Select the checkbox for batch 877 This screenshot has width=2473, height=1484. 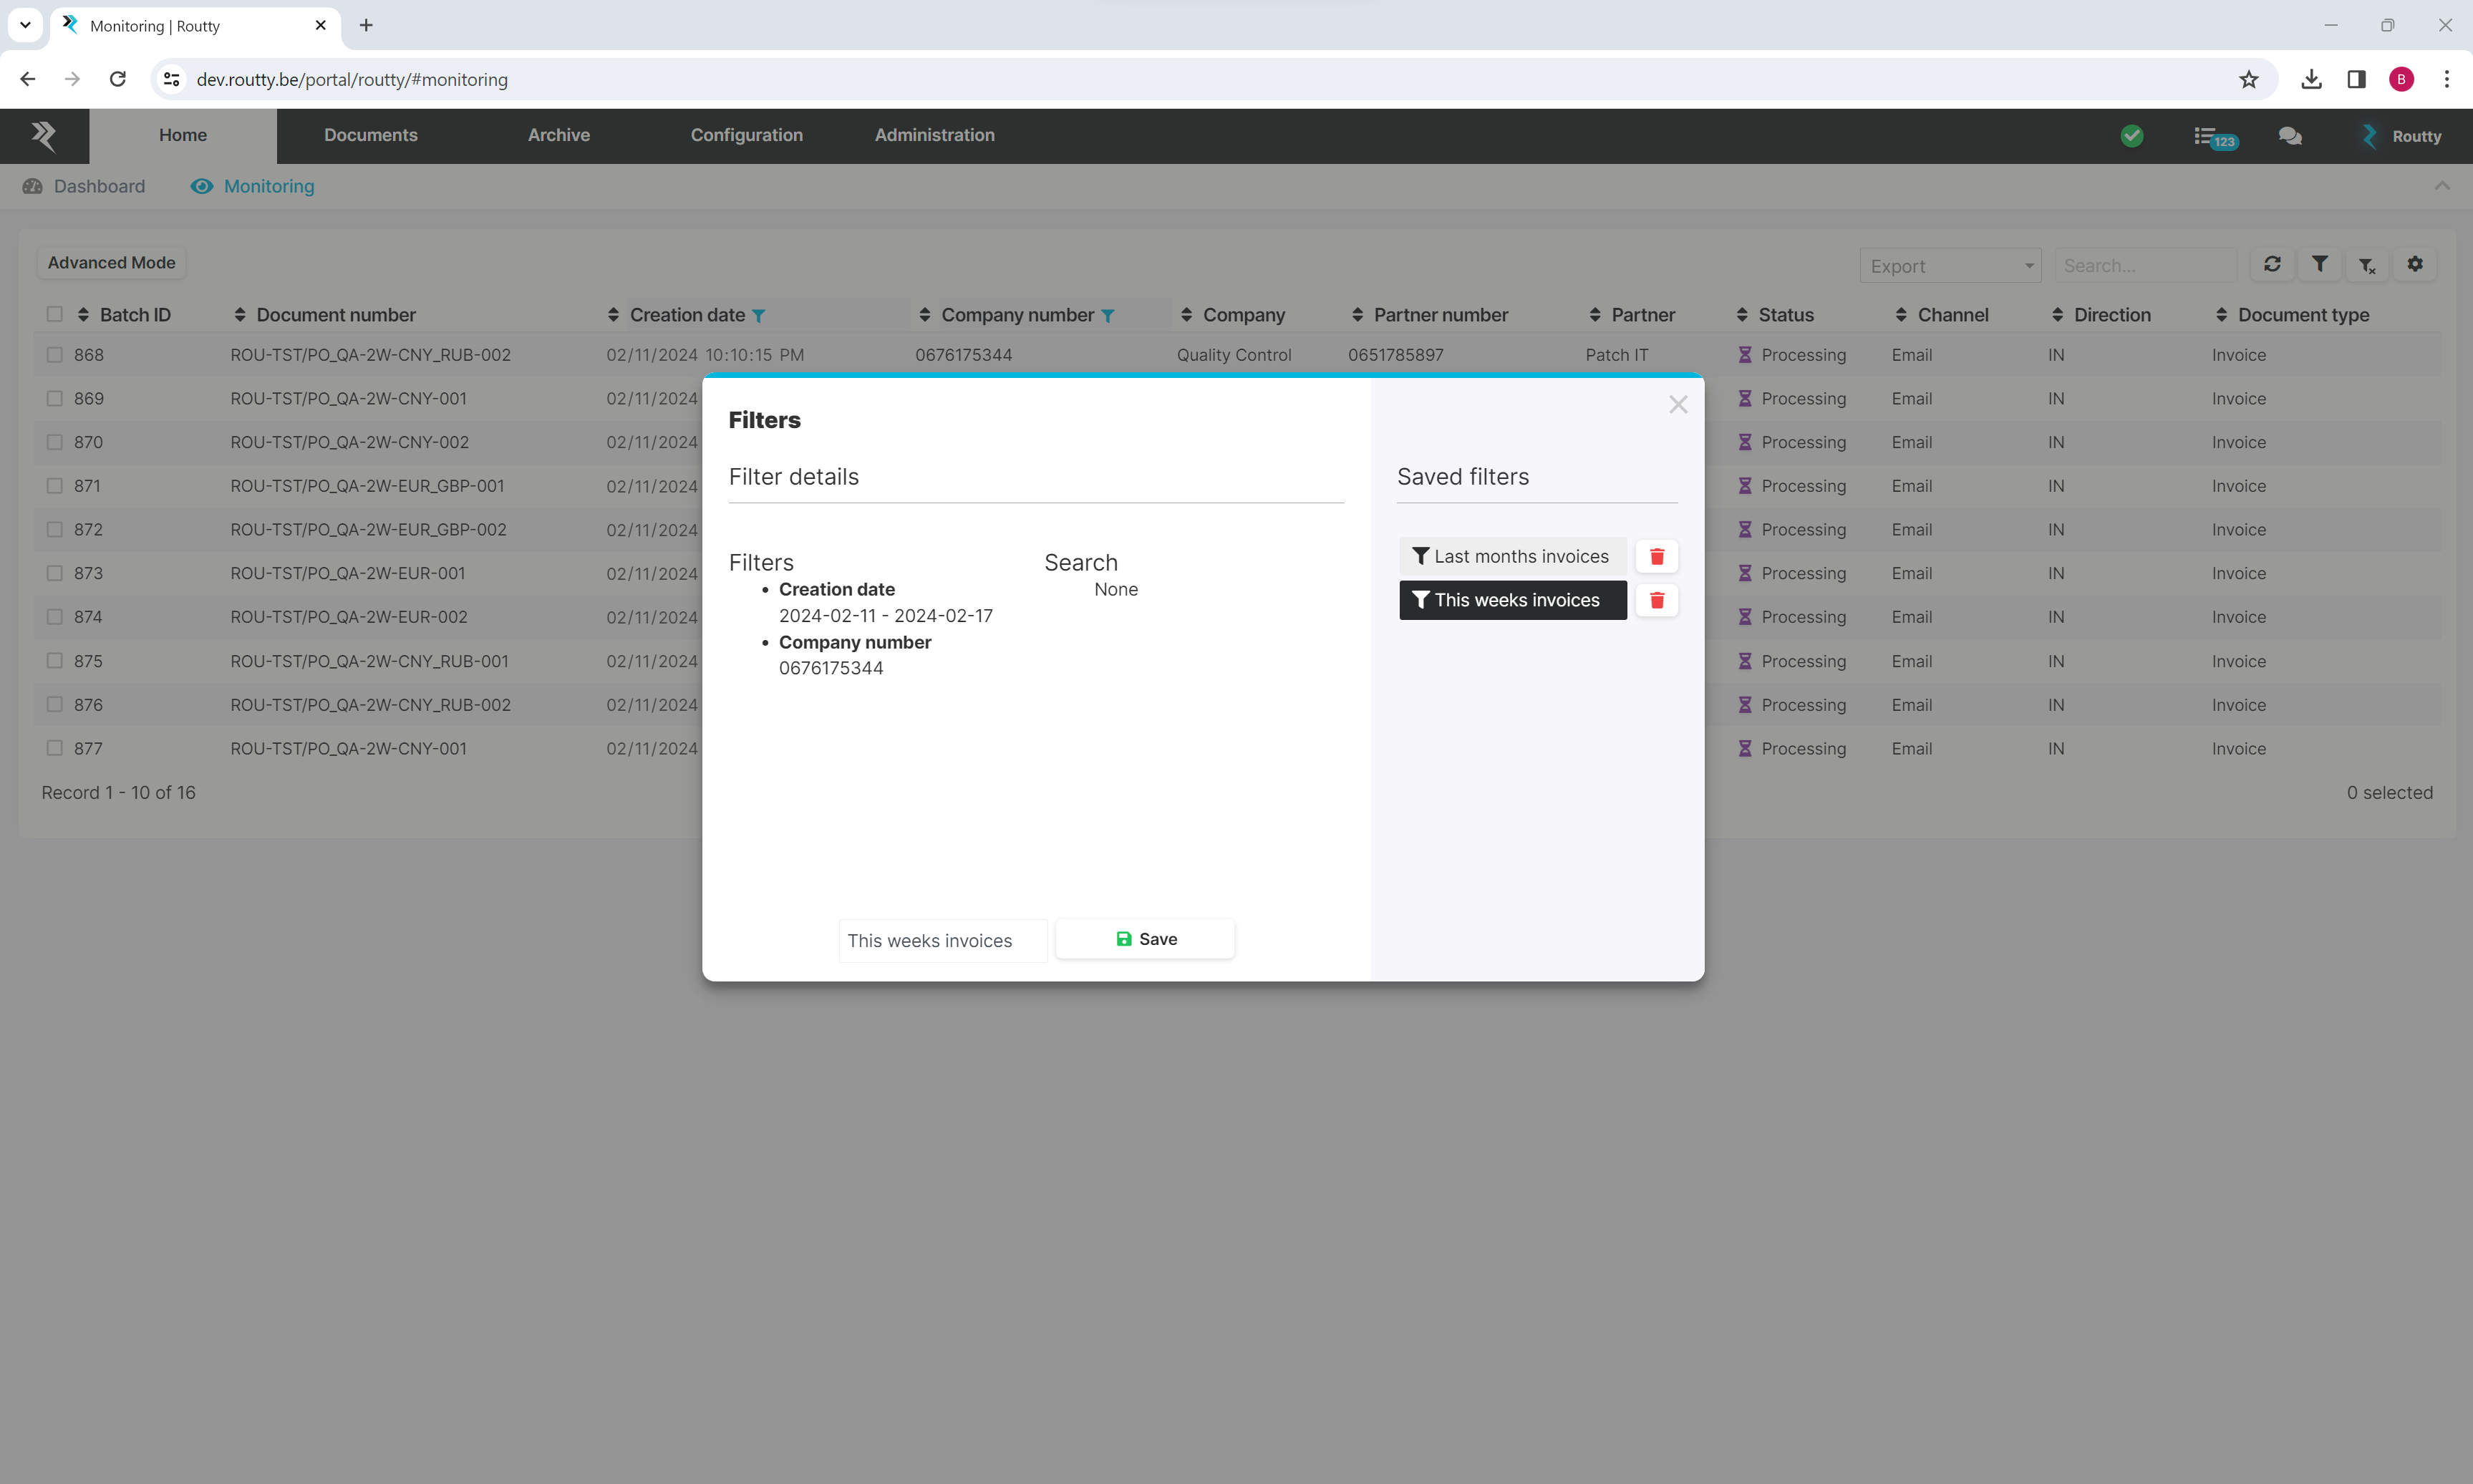[55, 748]
